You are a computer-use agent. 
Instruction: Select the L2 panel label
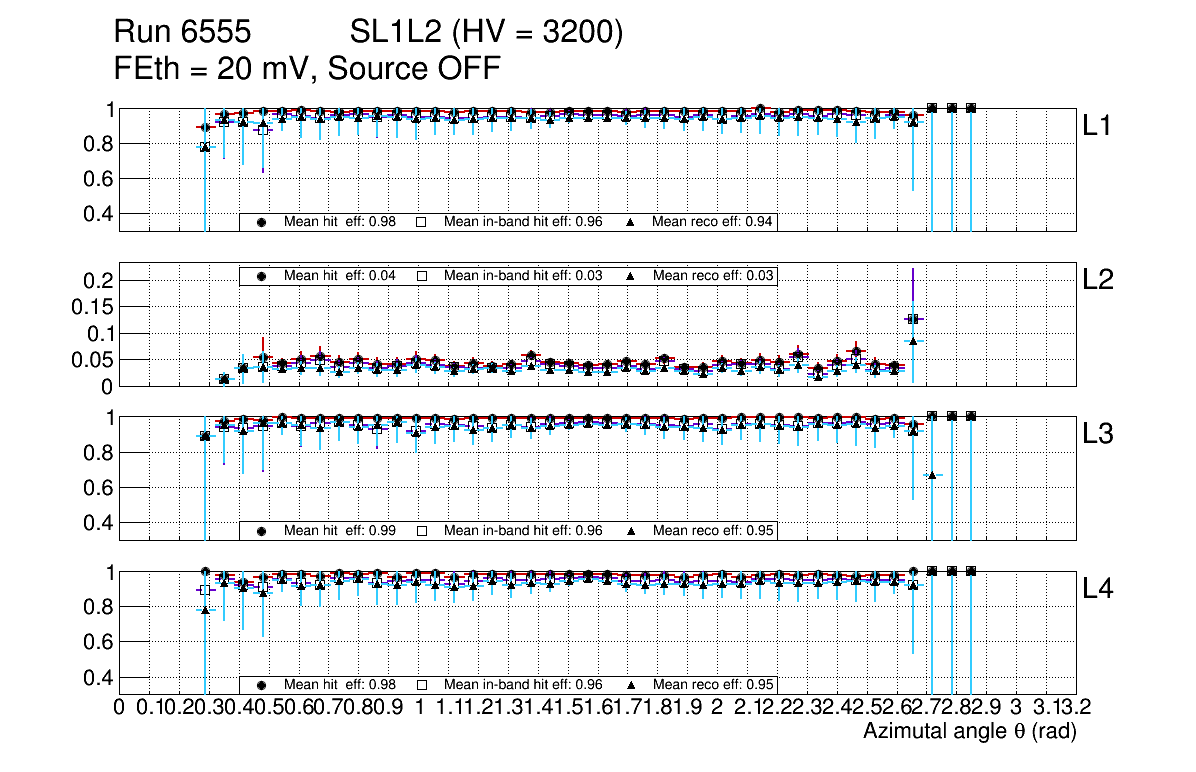(x=1099, y=281)
